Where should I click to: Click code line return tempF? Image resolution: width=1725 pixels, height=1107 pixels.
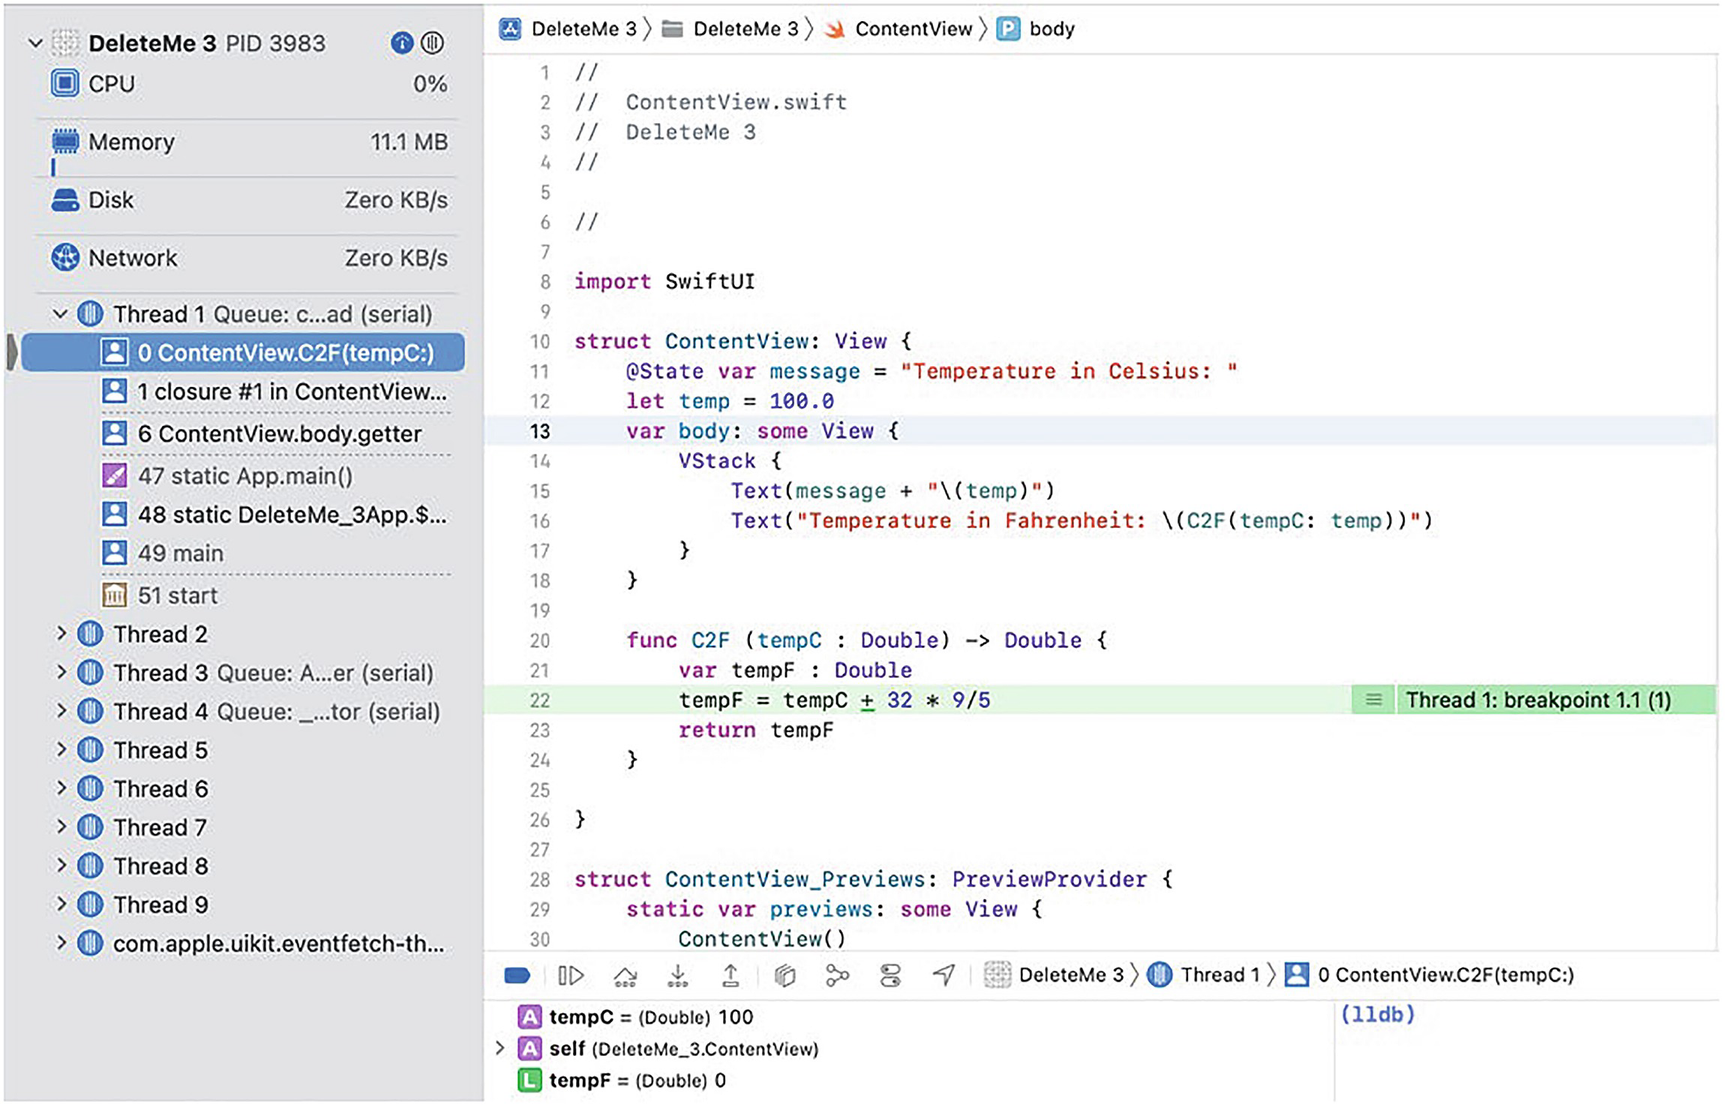[756, 730]
